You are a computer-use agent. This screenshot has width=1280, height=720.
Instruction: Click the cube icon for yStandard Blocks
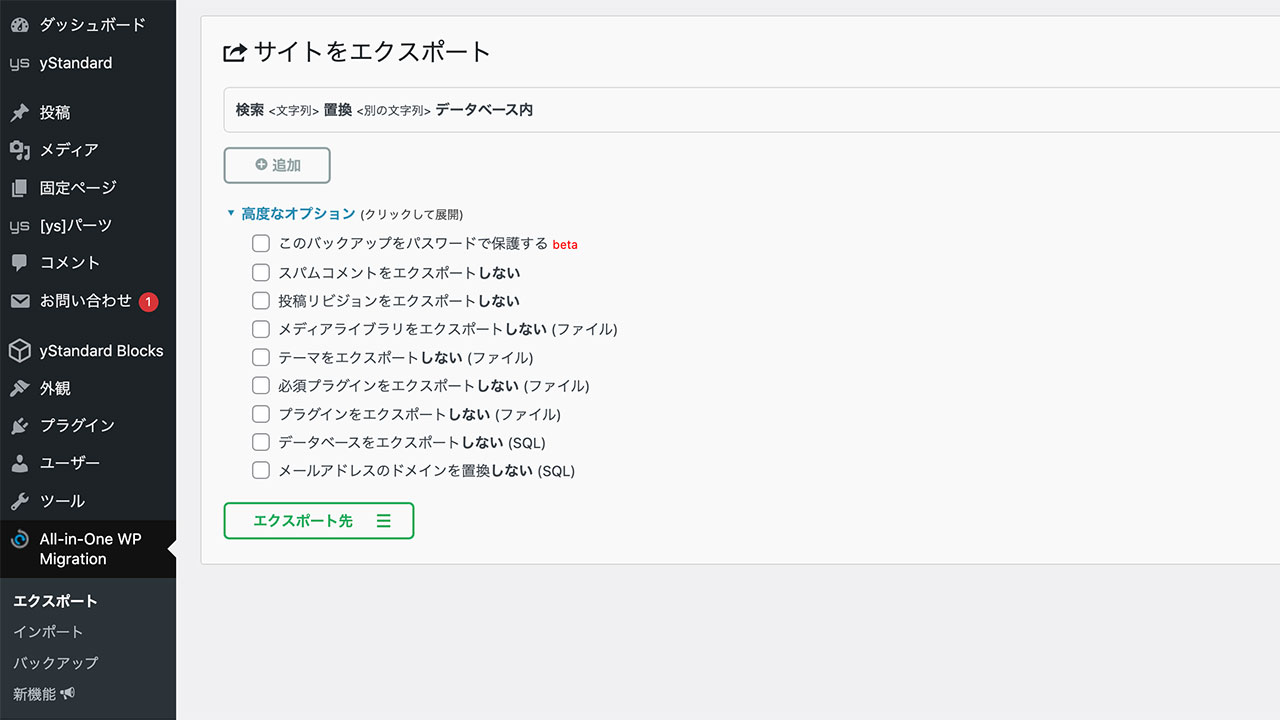[19, 351]
